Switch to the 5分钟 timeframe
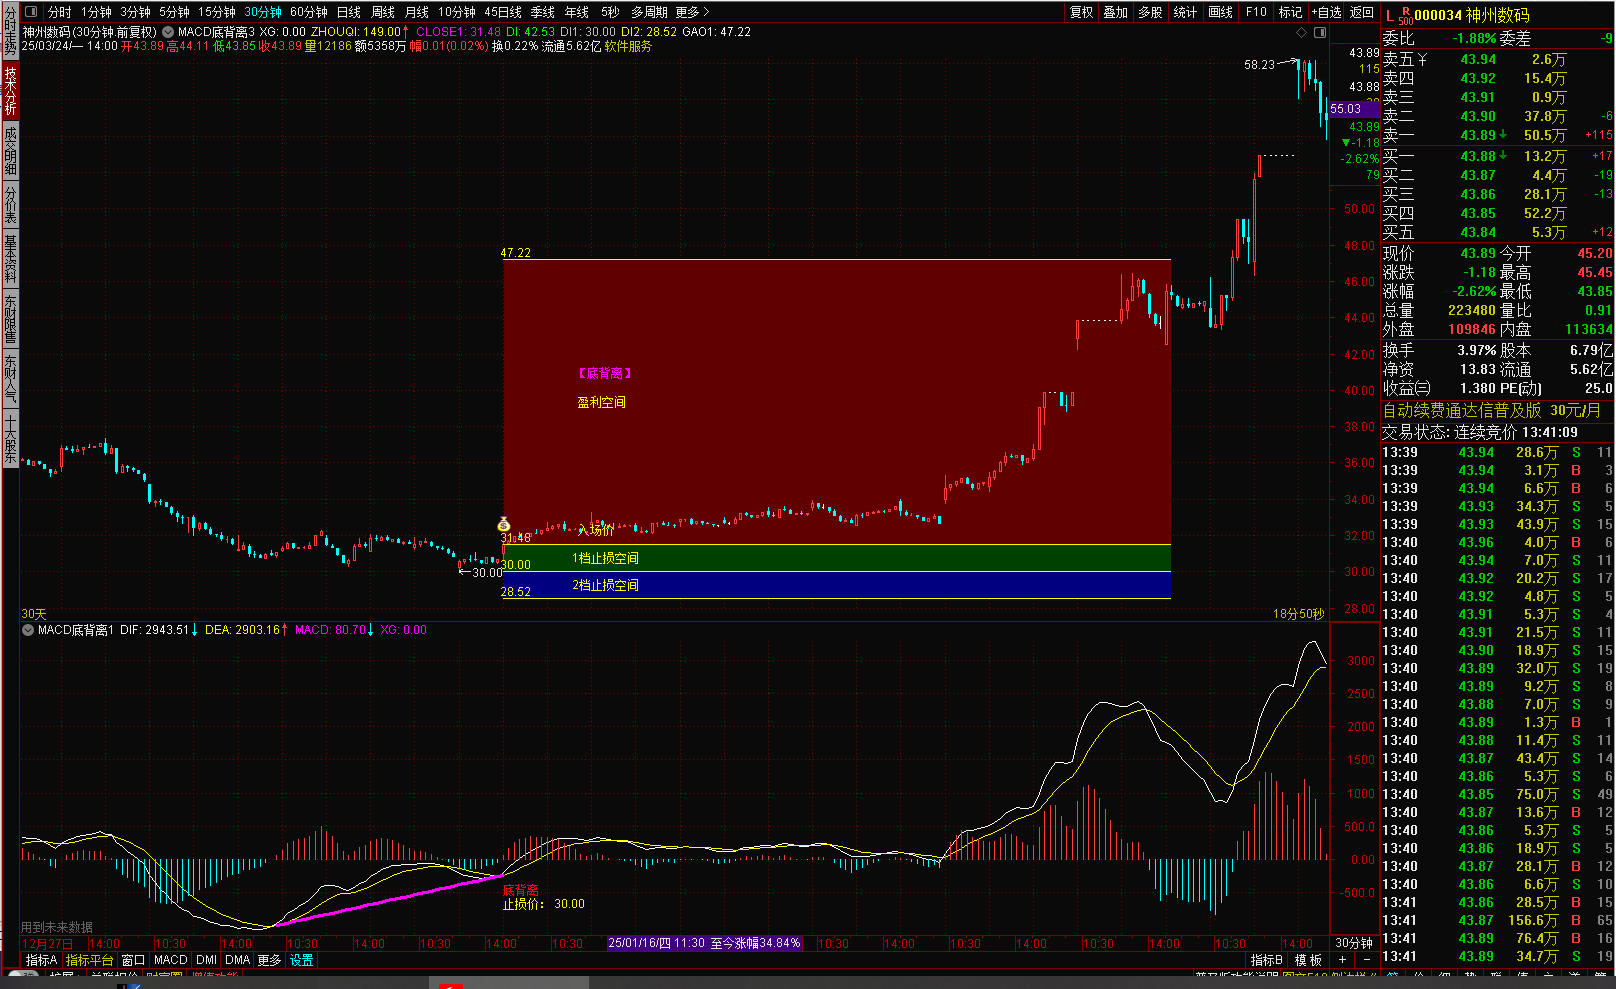 174,12
